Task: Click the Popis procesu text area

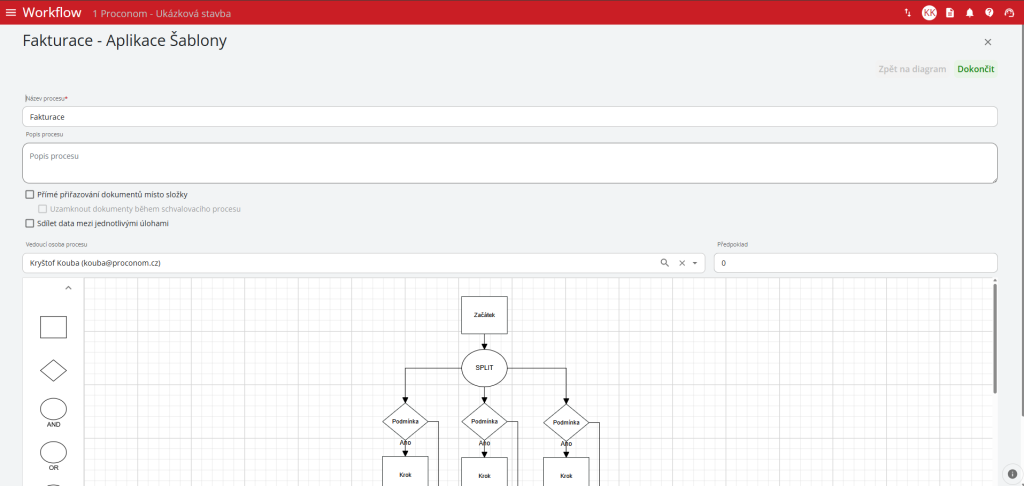Action: pyautogui.click(x=509, y=163)
